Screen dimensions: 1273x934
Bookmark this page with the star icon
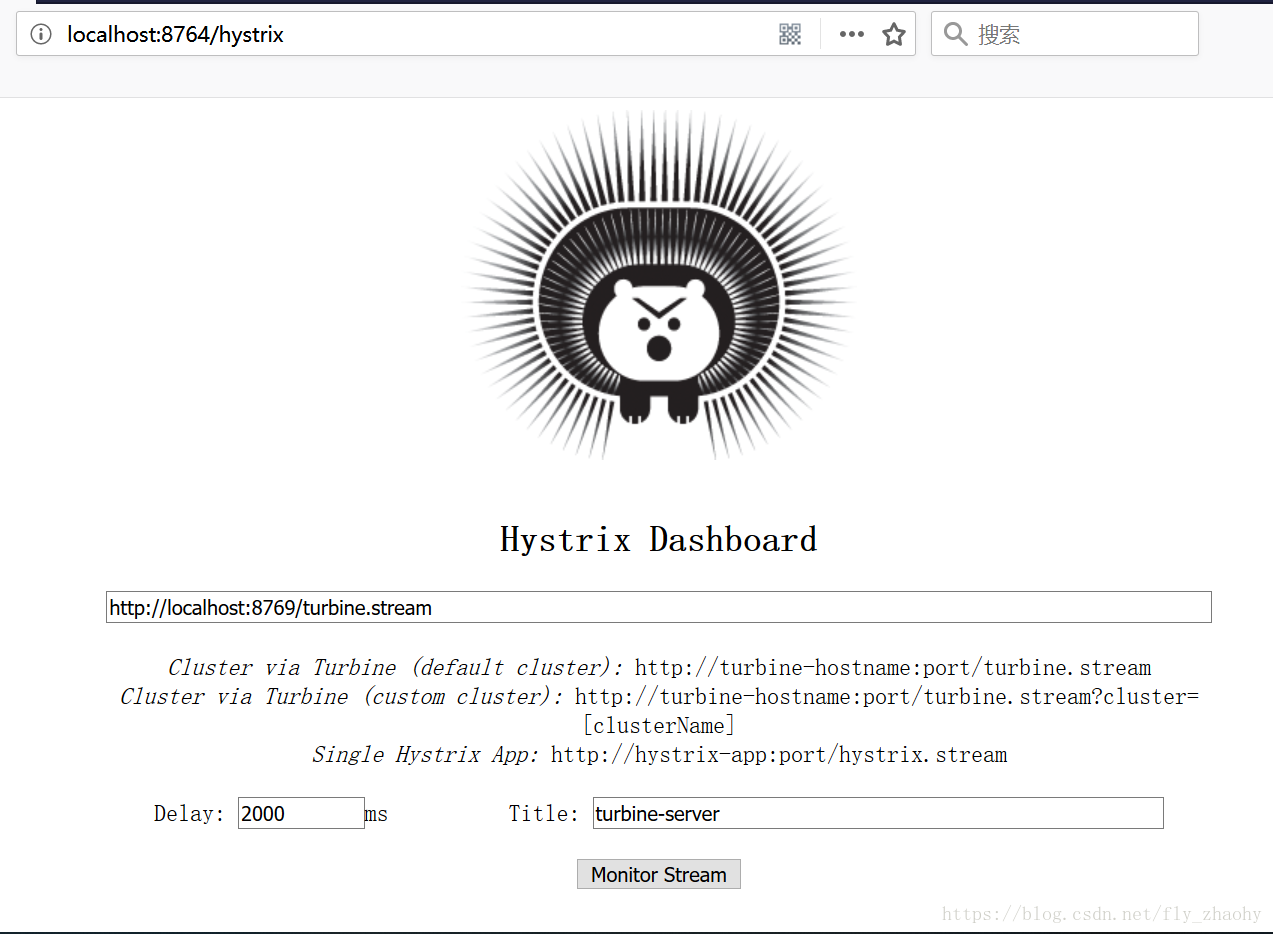click(893, 35)
